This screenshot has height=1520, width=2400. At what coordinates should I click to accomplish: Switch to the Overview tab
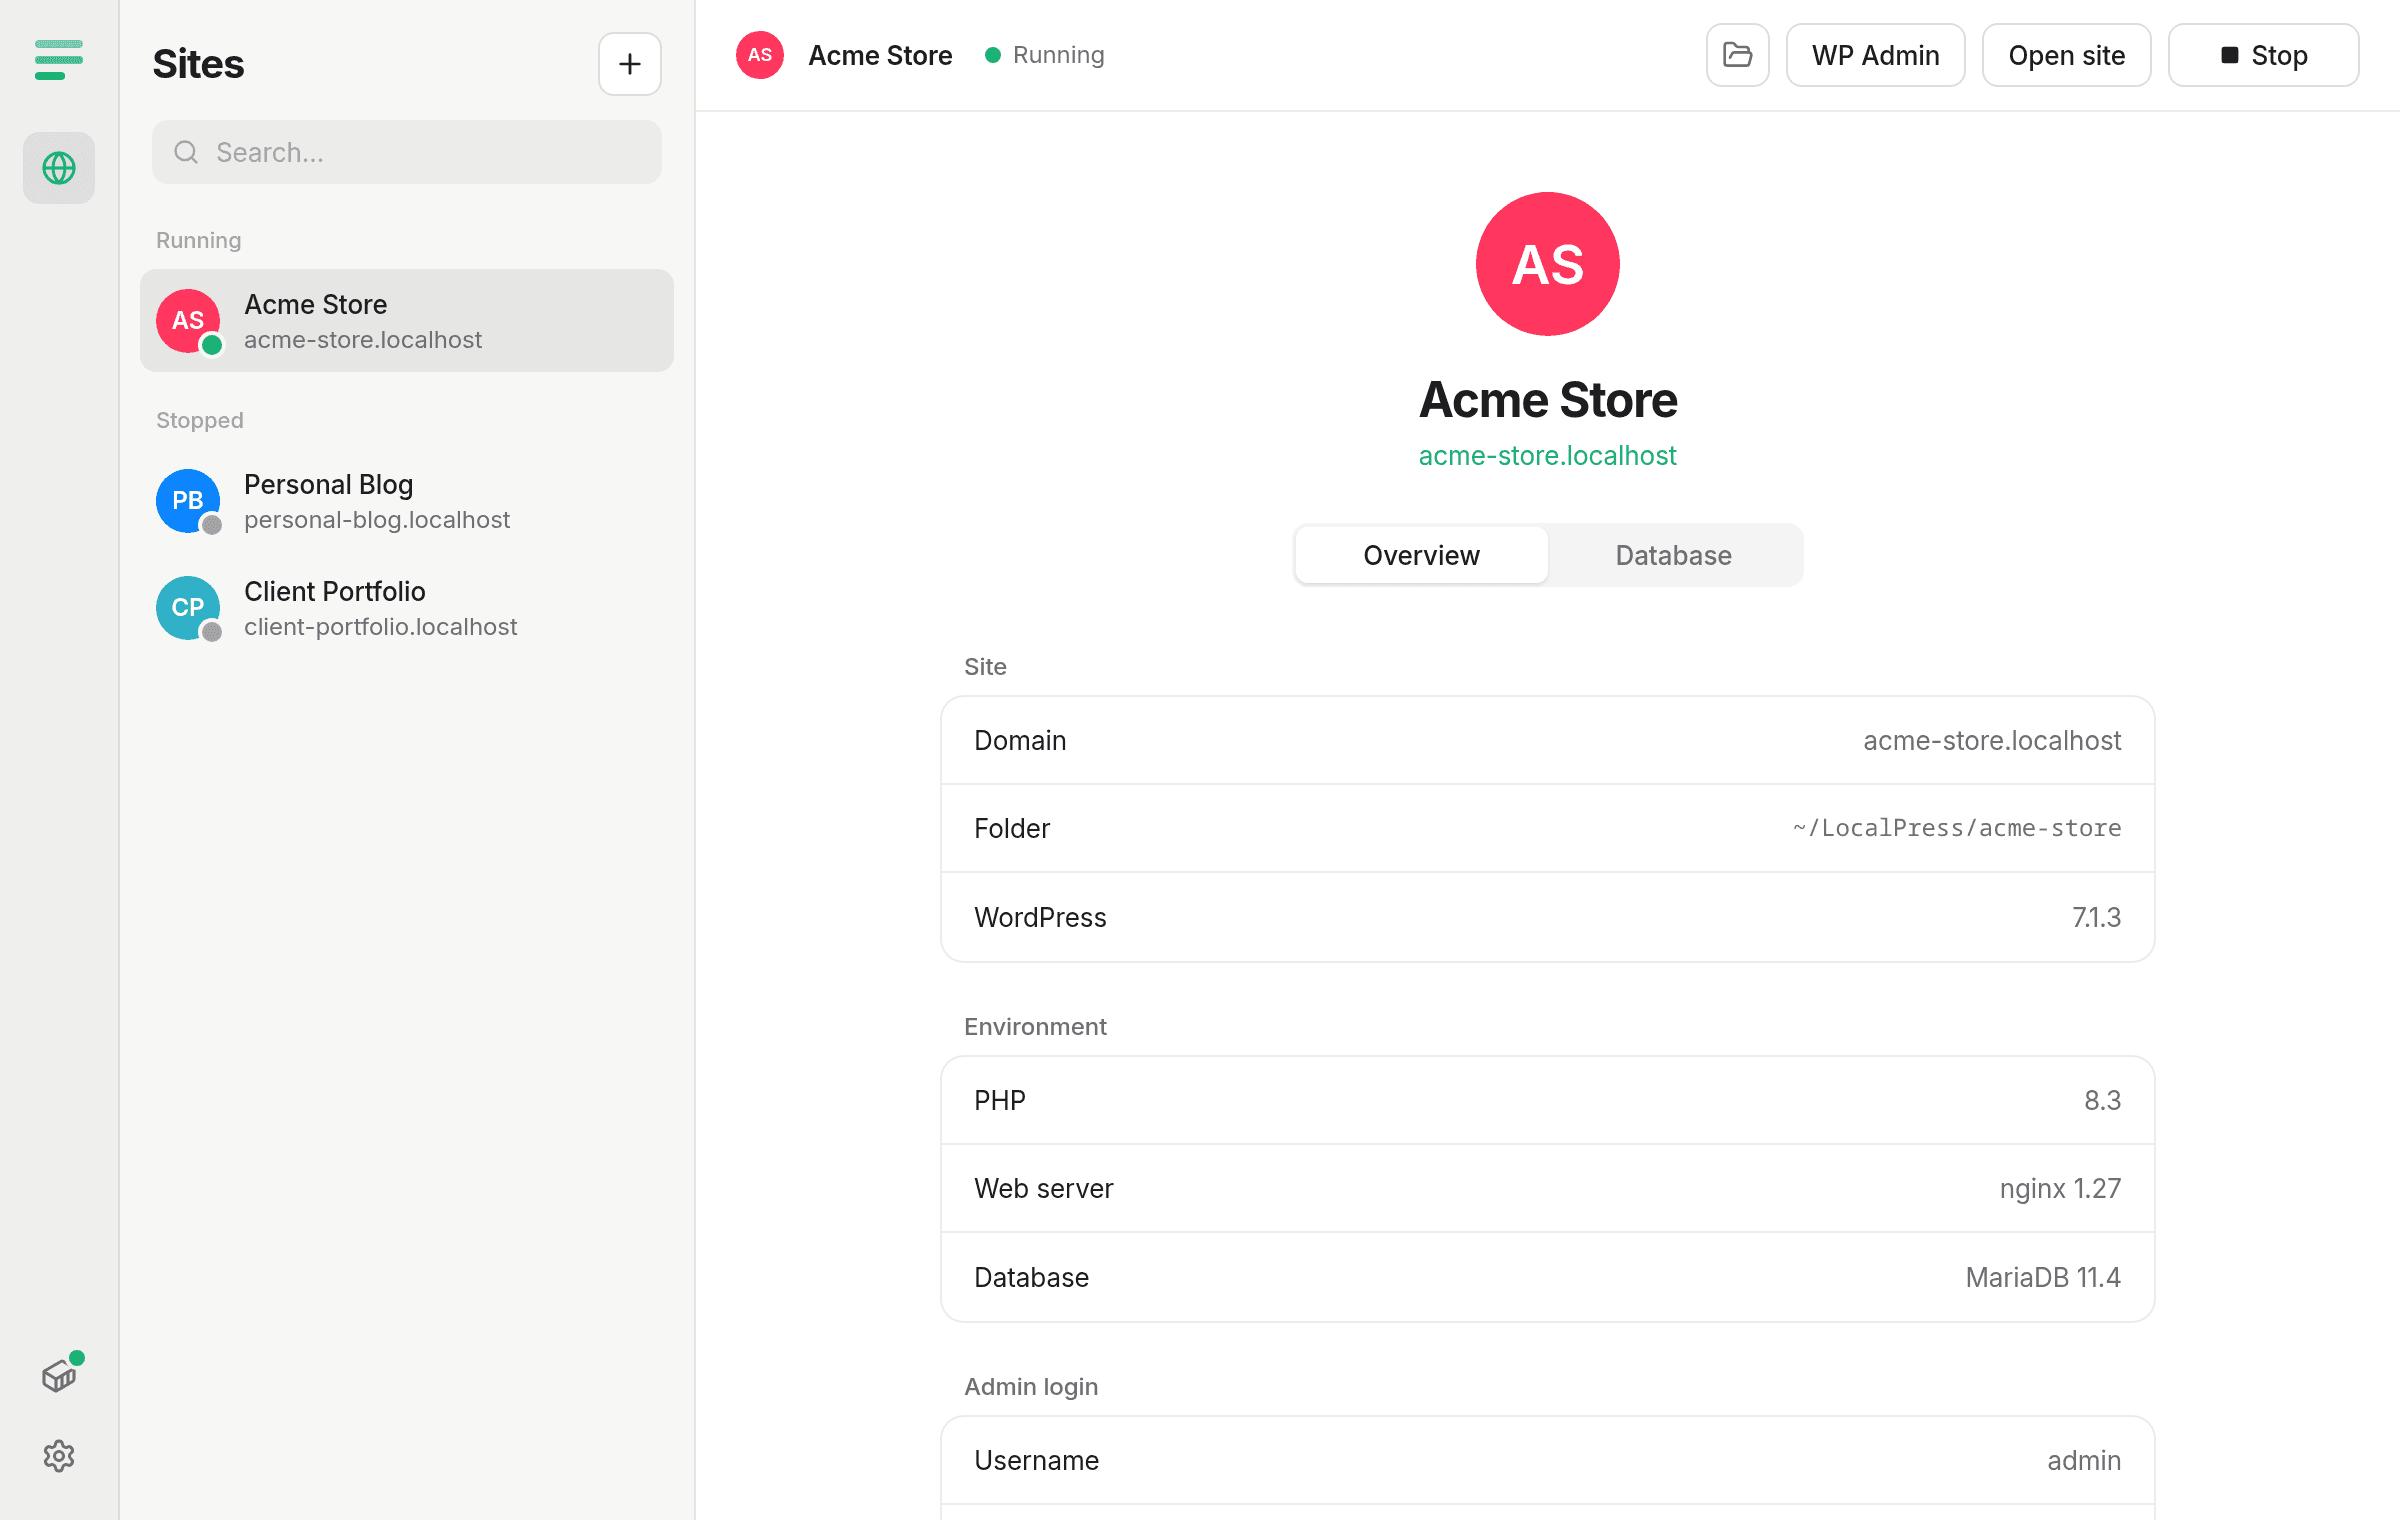coord(1422,555)
